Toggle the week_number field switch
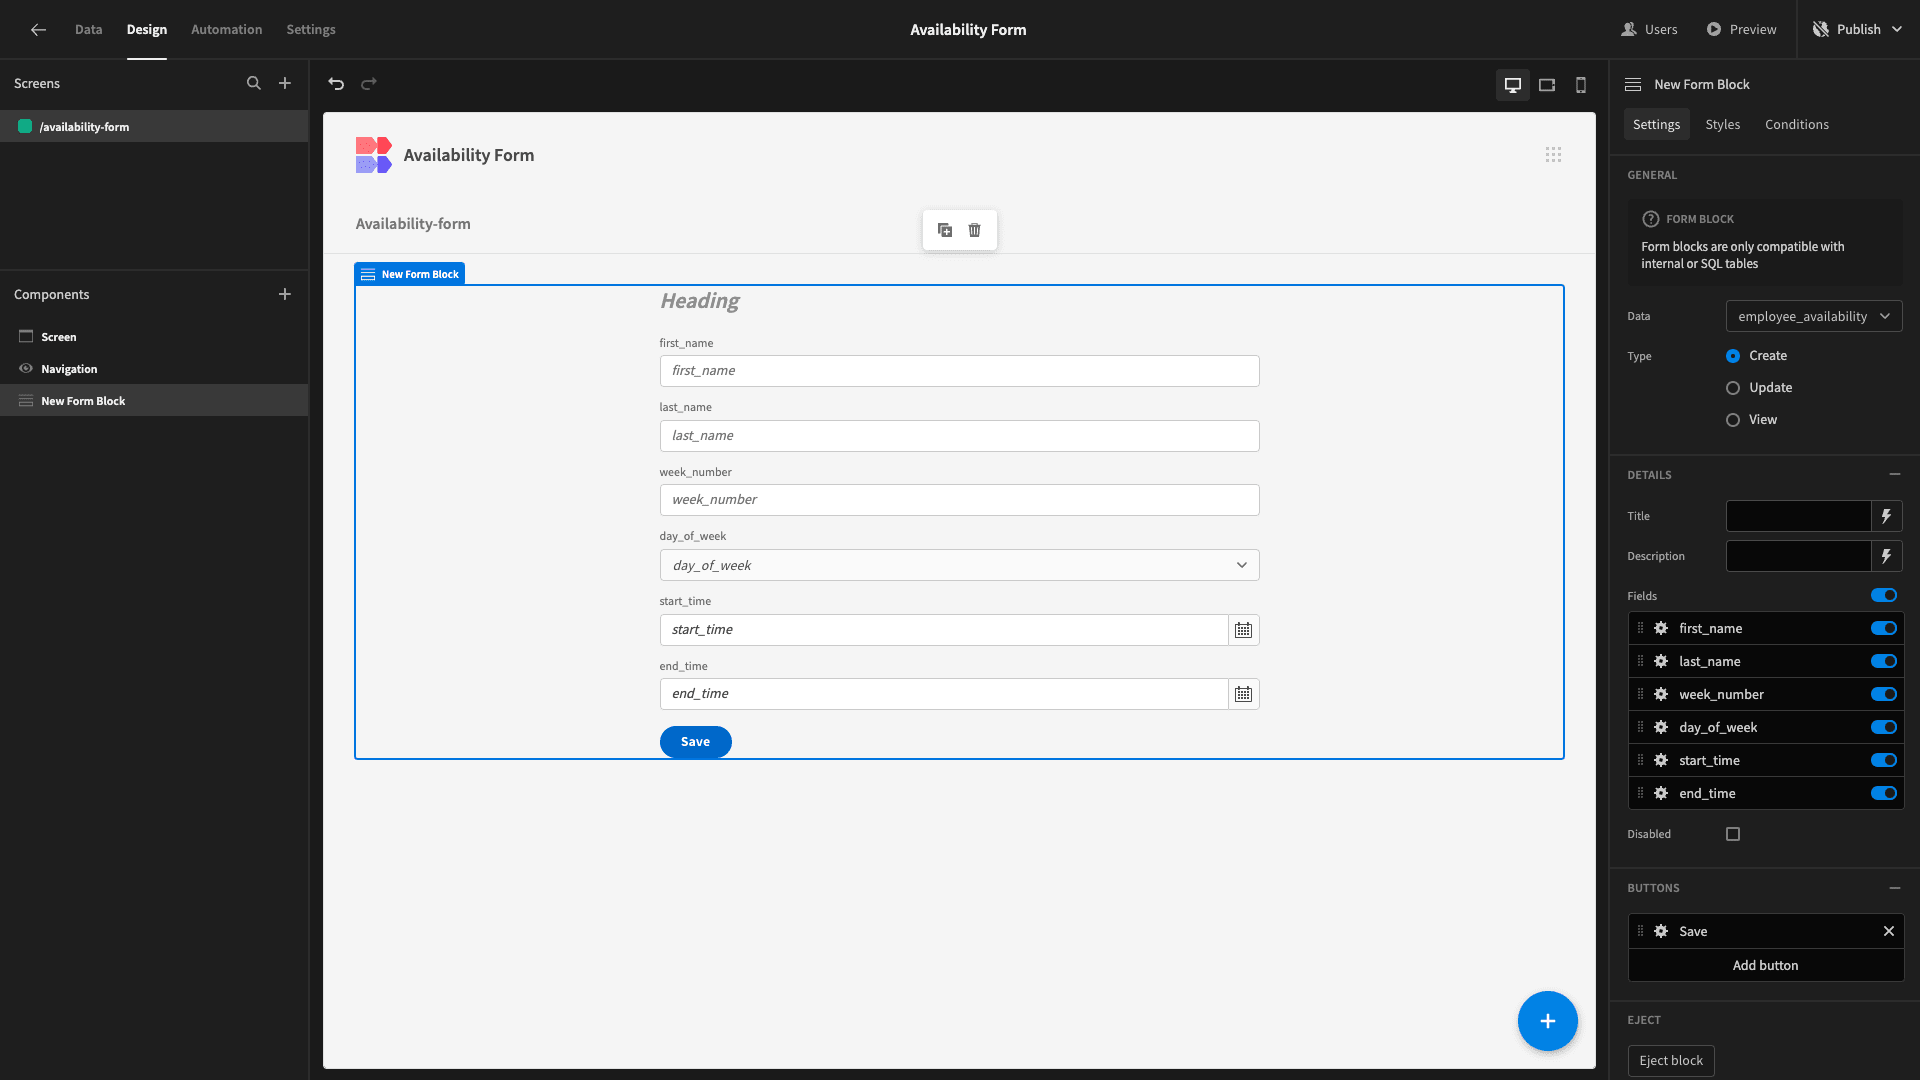This screenshot has width=1920, height=1080. [x=1884, y=694]
